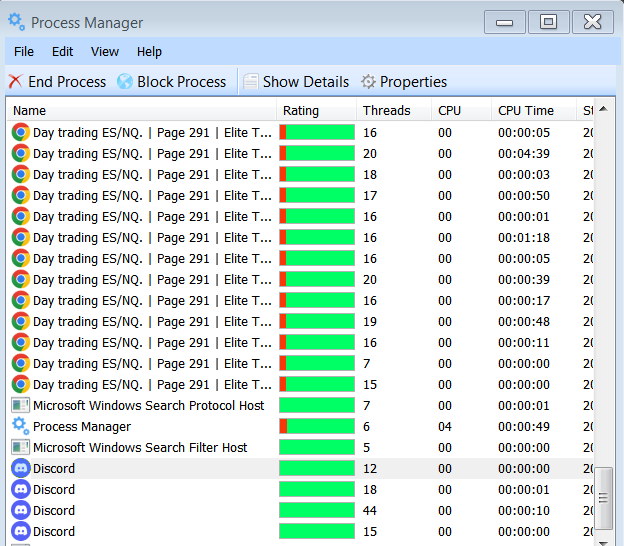The width and height of the screenshot is (624, 546).
Task: Click Chrome icon of row with CPU time 00:01:18
Action: pos(21,238)
